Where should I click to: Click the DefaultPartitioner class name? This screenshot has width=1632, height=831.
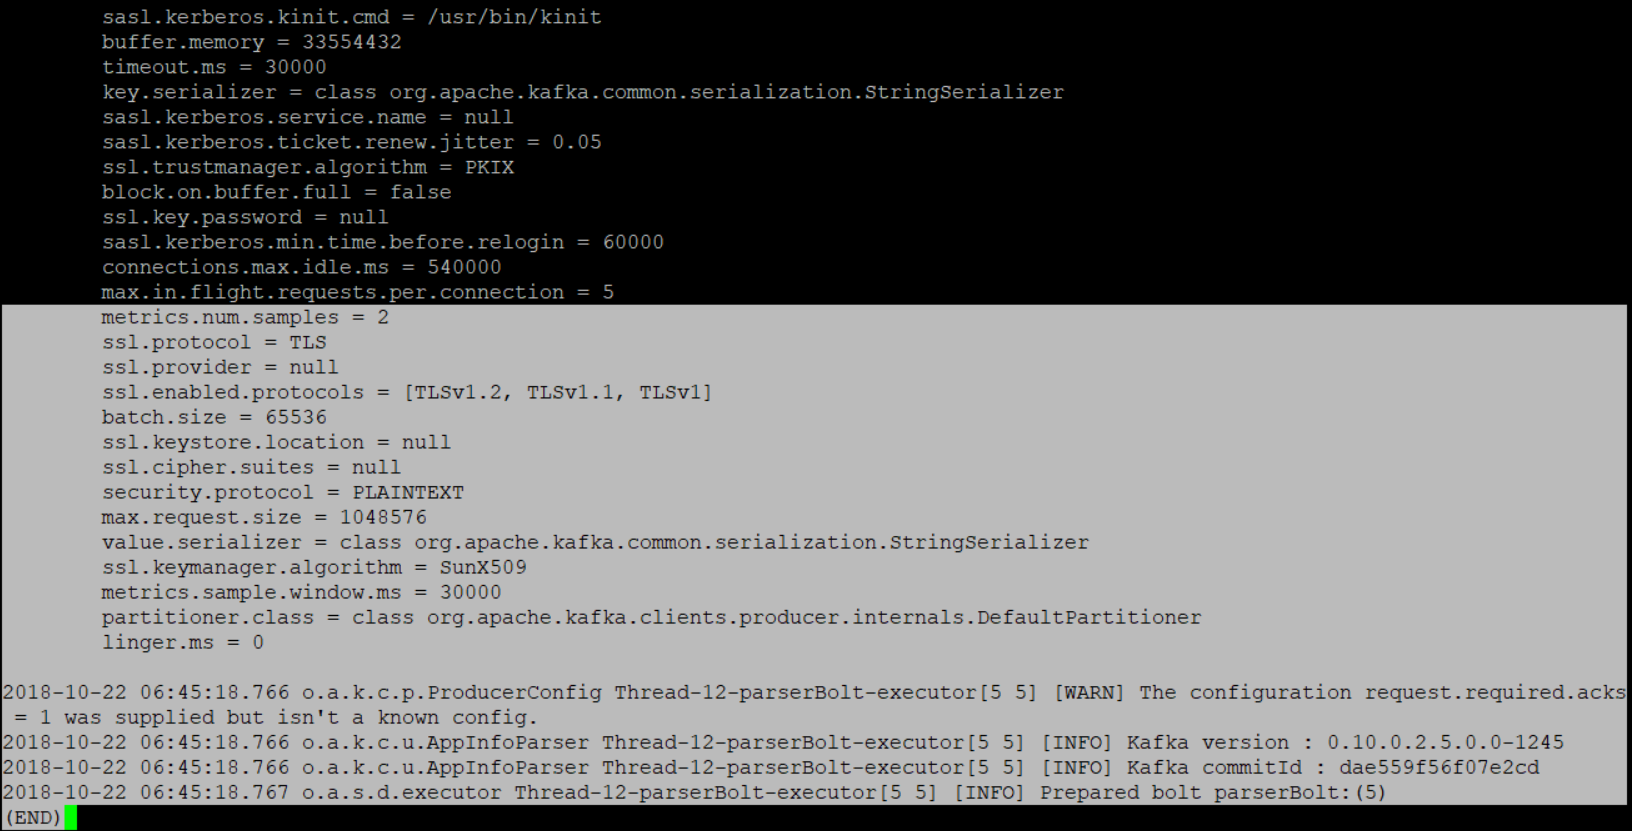click(1089, 617)
